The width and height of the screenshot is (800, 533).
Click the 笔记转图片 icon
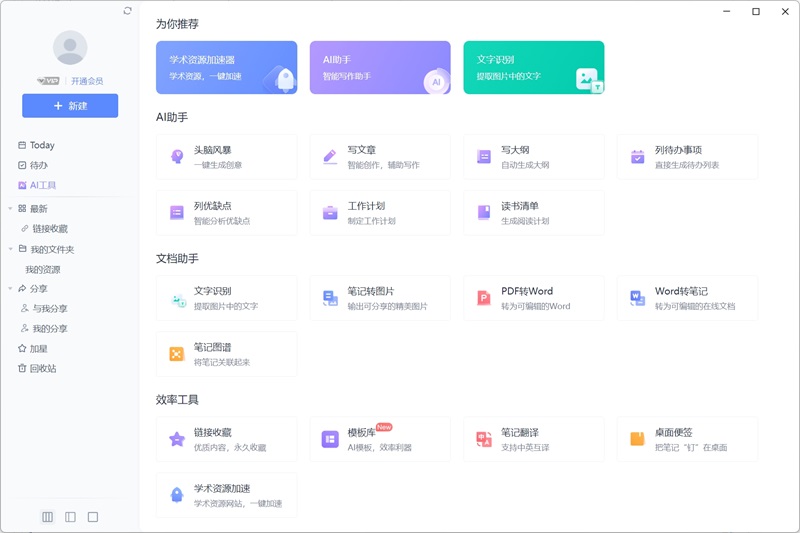pos(330,298)
